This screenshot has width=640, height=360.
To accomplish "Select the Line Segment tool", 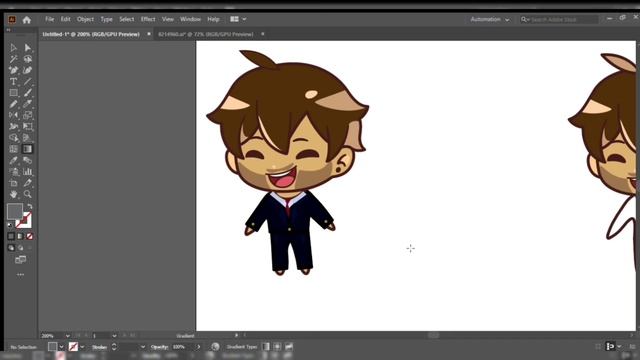I will coord(27,82).
